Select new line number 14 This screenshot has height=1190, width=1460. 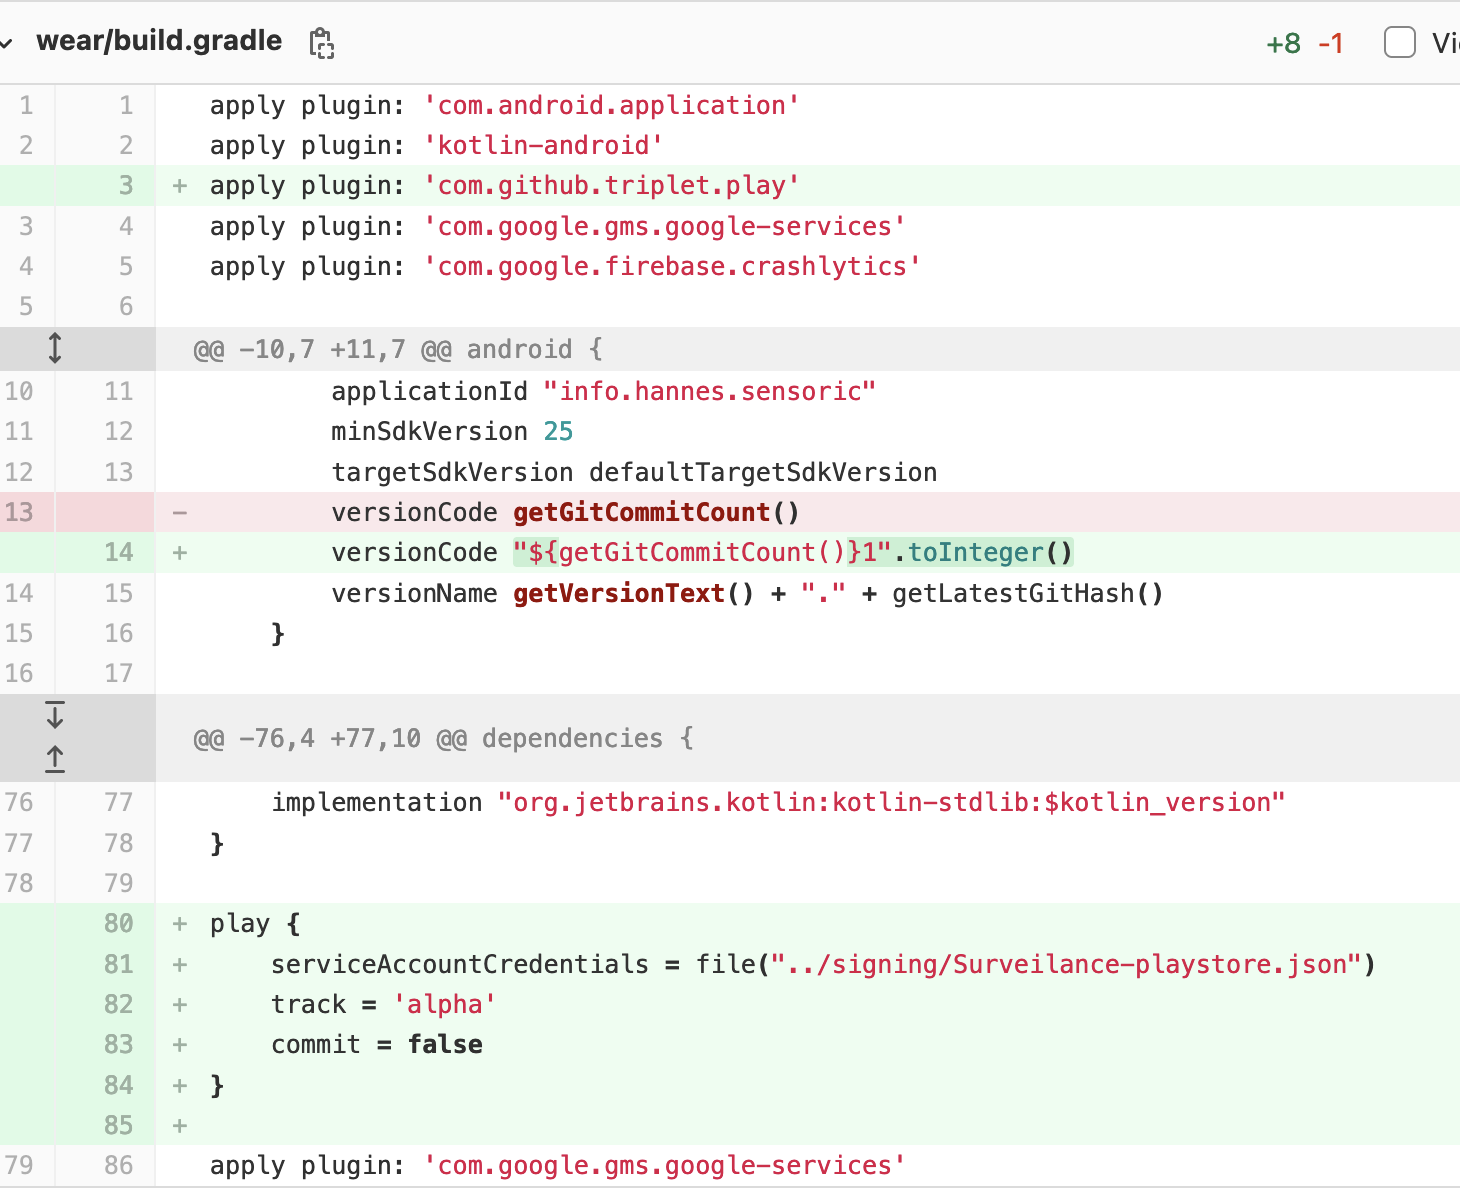point(118,552)
